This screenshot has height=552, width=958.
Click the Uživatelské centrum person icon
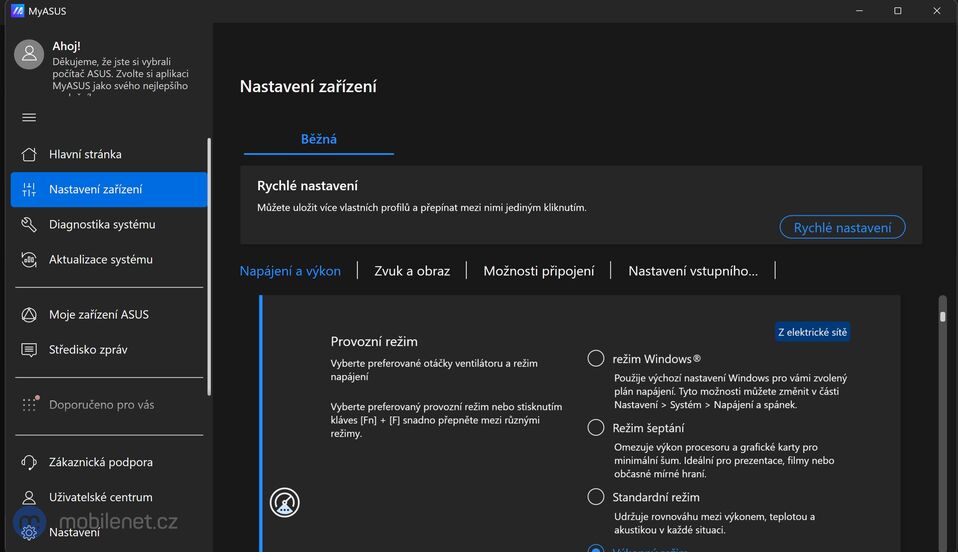pyautogui.click(x=29, y=497)
